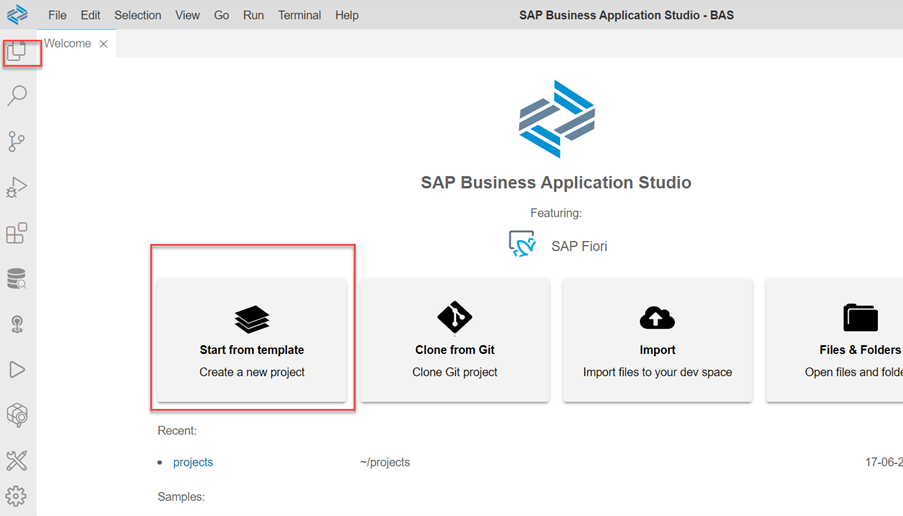The height and width of the screenshot is (516, 903).
Task: Open the Terminal menu
Action: pos(299,15)
